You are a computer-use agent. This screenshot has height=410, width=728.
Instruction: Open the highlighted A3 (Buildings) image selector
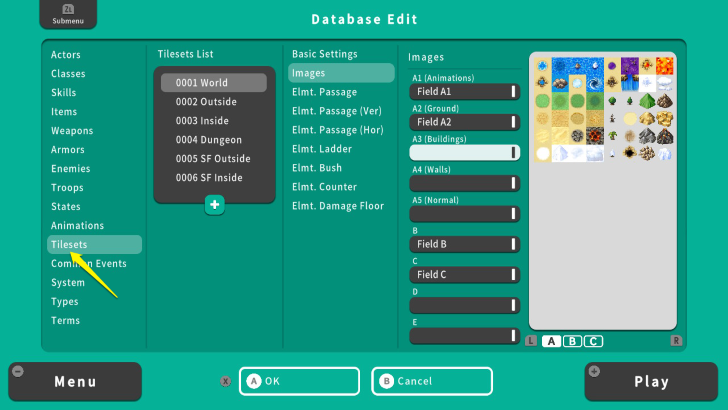(464, 152)
